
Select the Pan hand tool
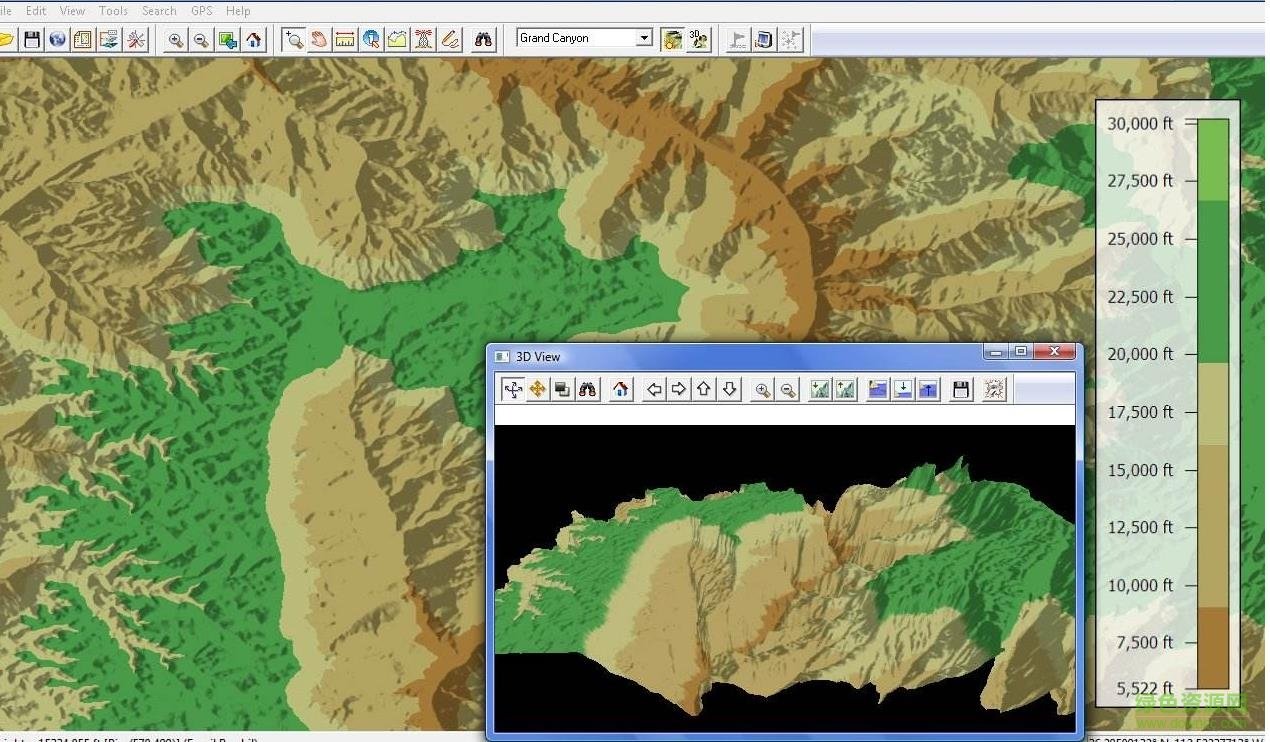(321, 39)
